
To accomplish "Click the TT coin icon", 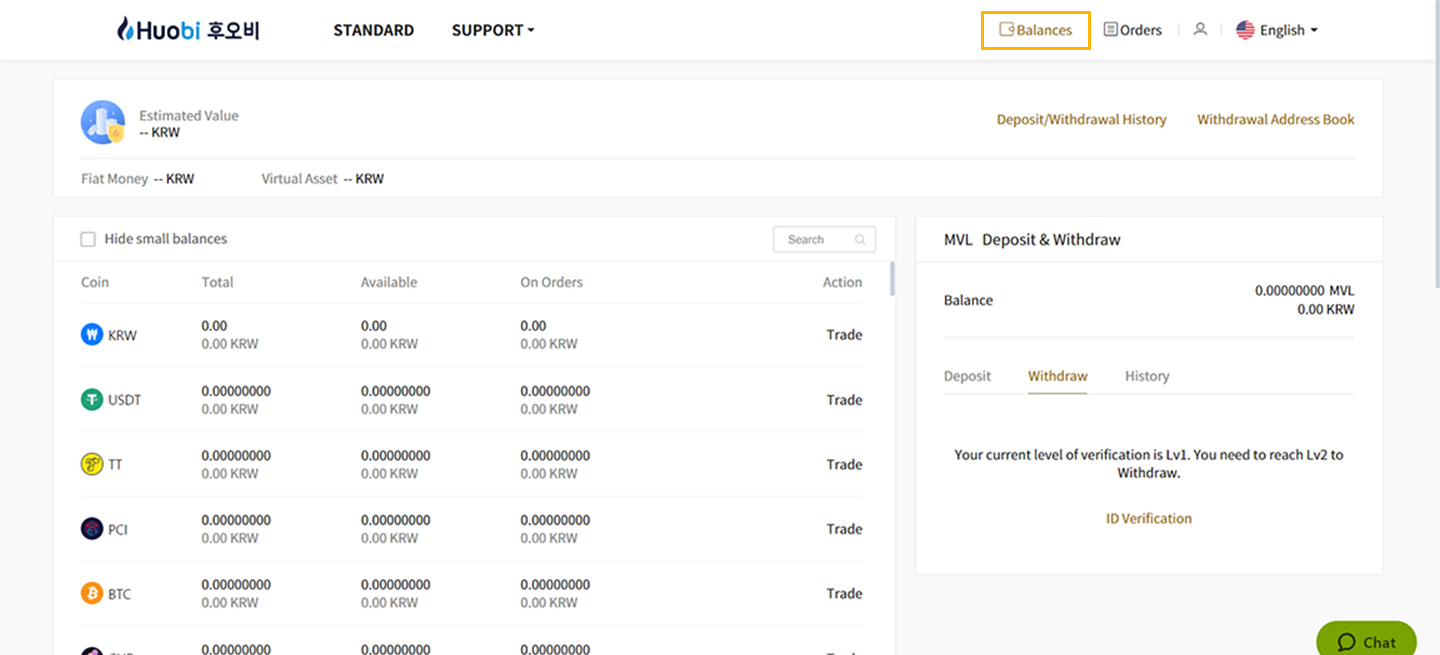I will point(92,464).
